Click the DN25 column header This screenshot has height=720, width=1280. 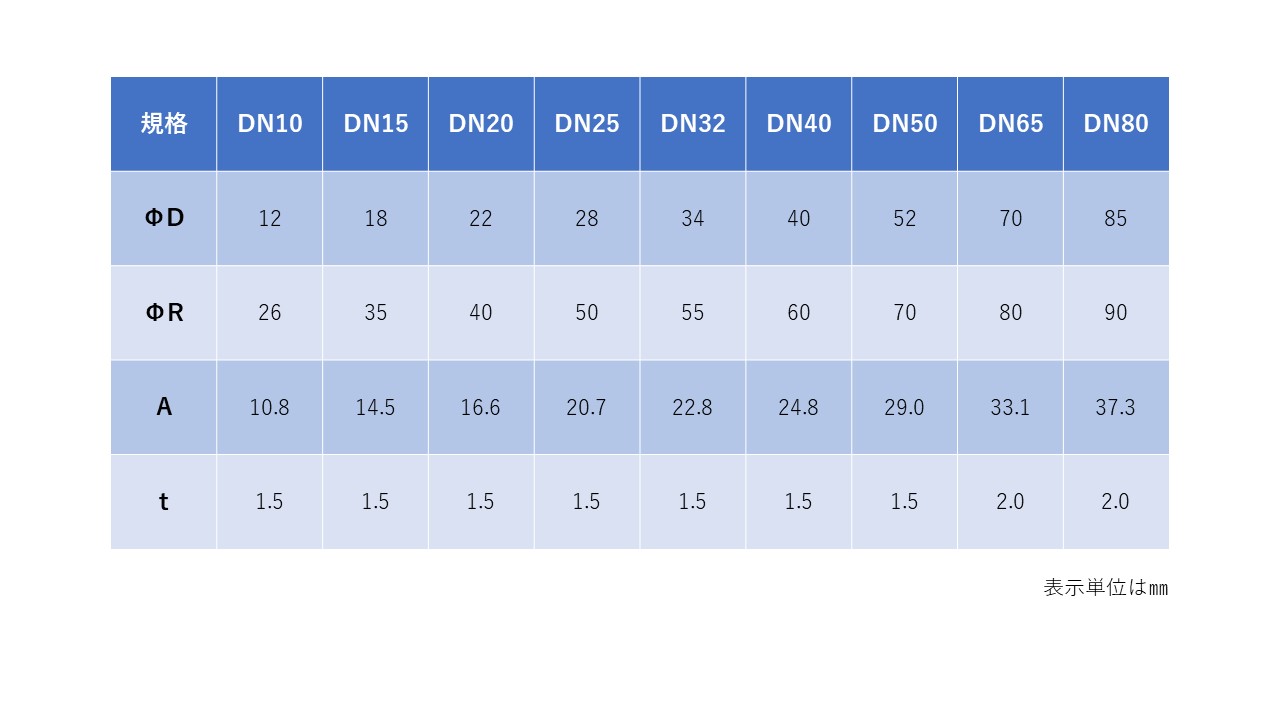coord(587,124)
